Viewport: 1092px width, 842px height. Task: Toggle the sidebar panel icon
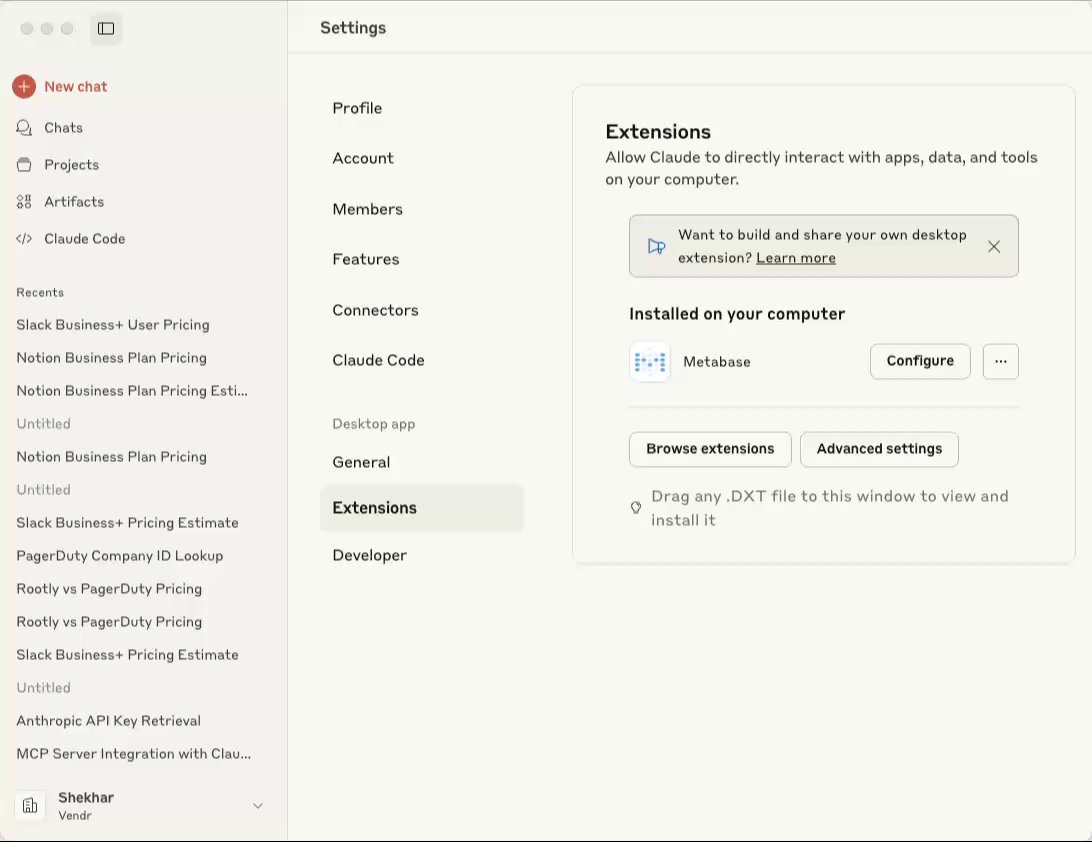[106, 29]
